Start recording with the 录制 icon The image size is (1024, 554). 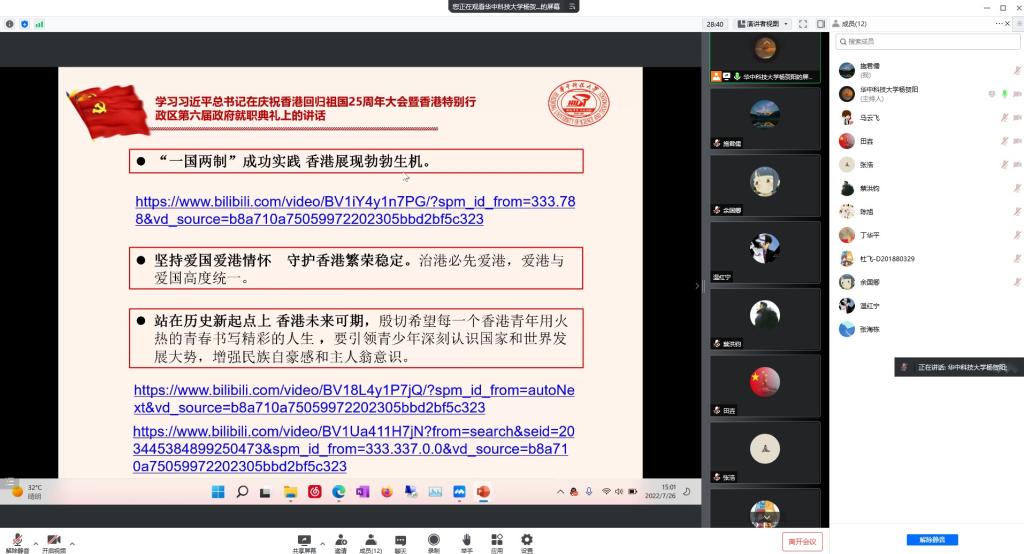[433, 541]
